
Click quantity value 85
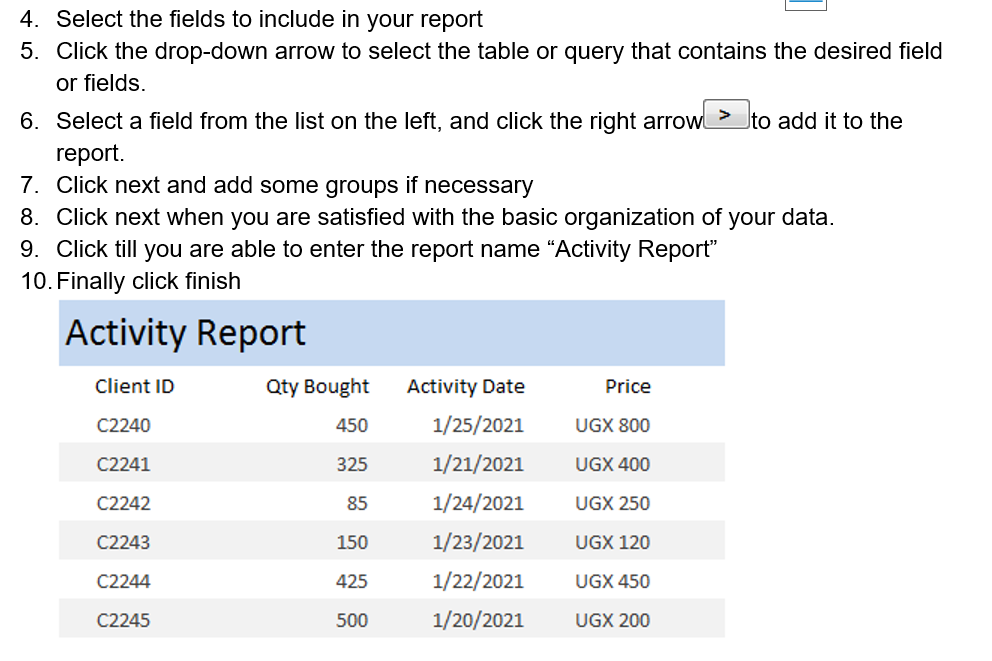coord(357,503)
